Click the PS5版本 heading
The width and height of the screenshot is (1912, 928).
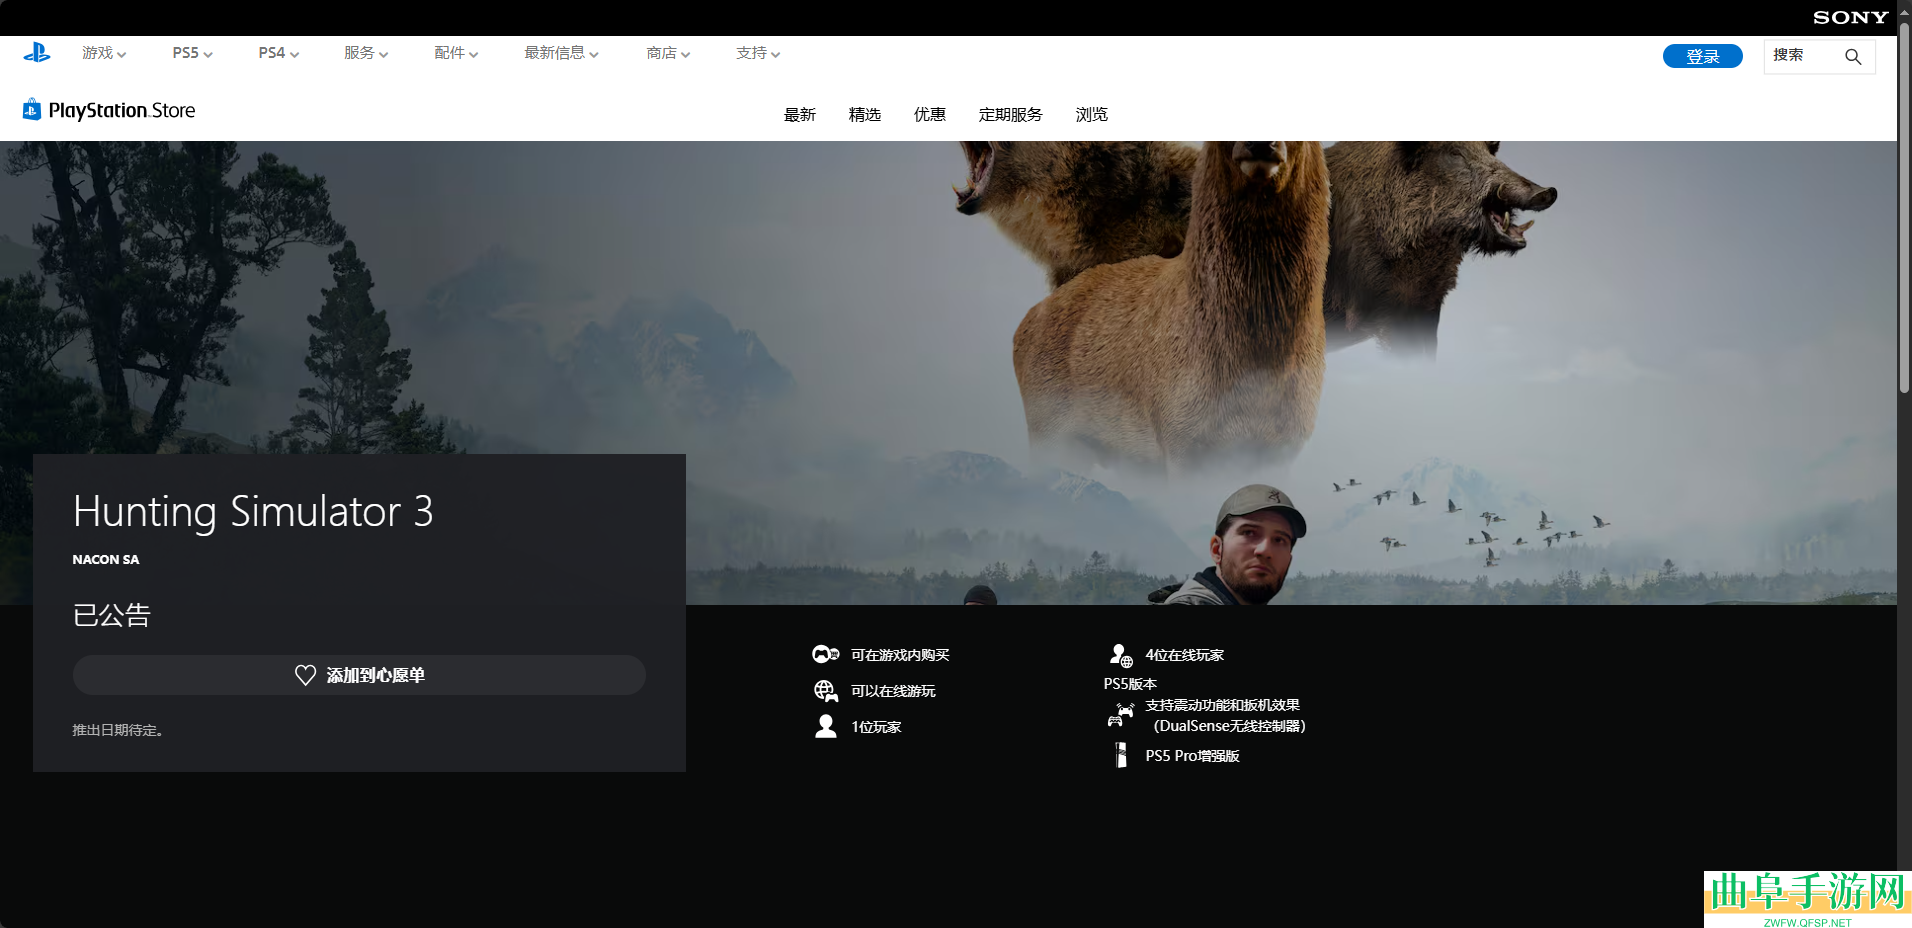(1130, 684)
